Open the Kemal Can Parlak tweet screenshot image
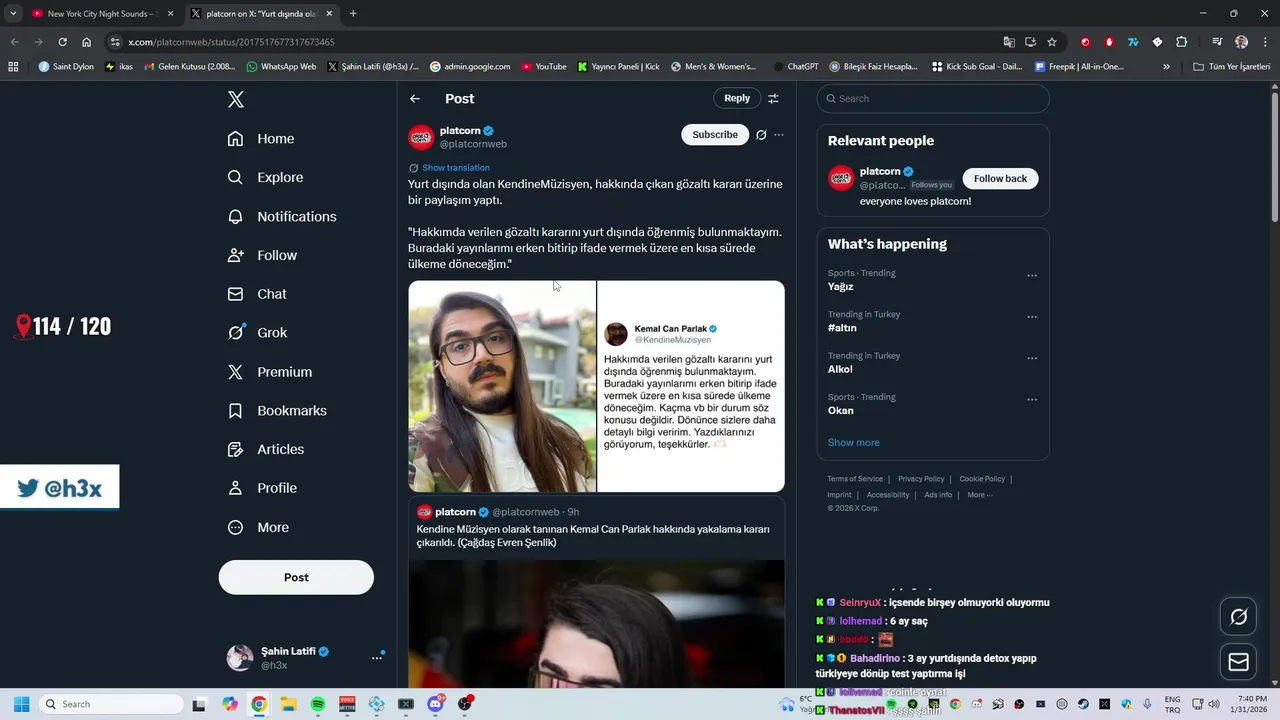The width and height of the screenshot is (1280, 720). 691,386
